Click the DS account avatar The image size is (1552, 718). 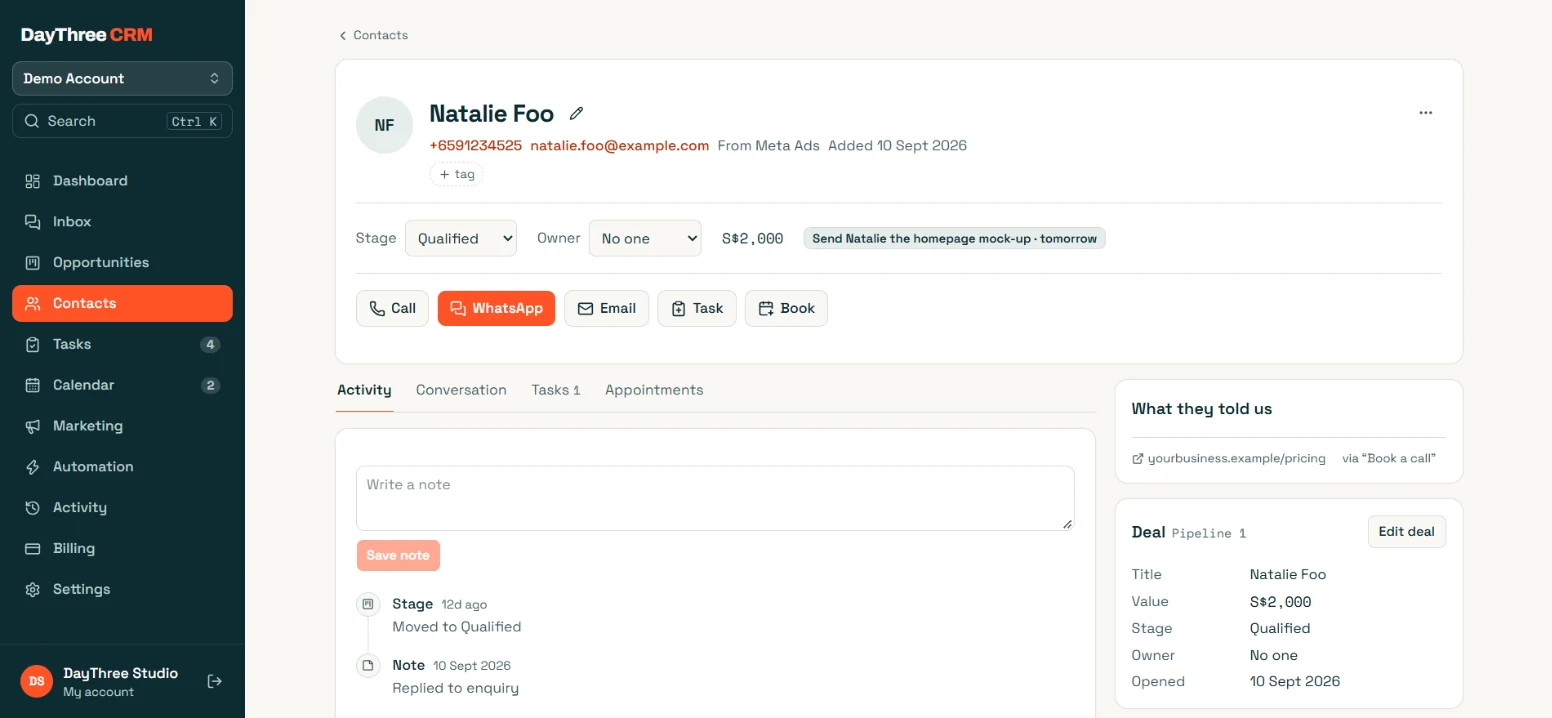click(x=36, y=681)
